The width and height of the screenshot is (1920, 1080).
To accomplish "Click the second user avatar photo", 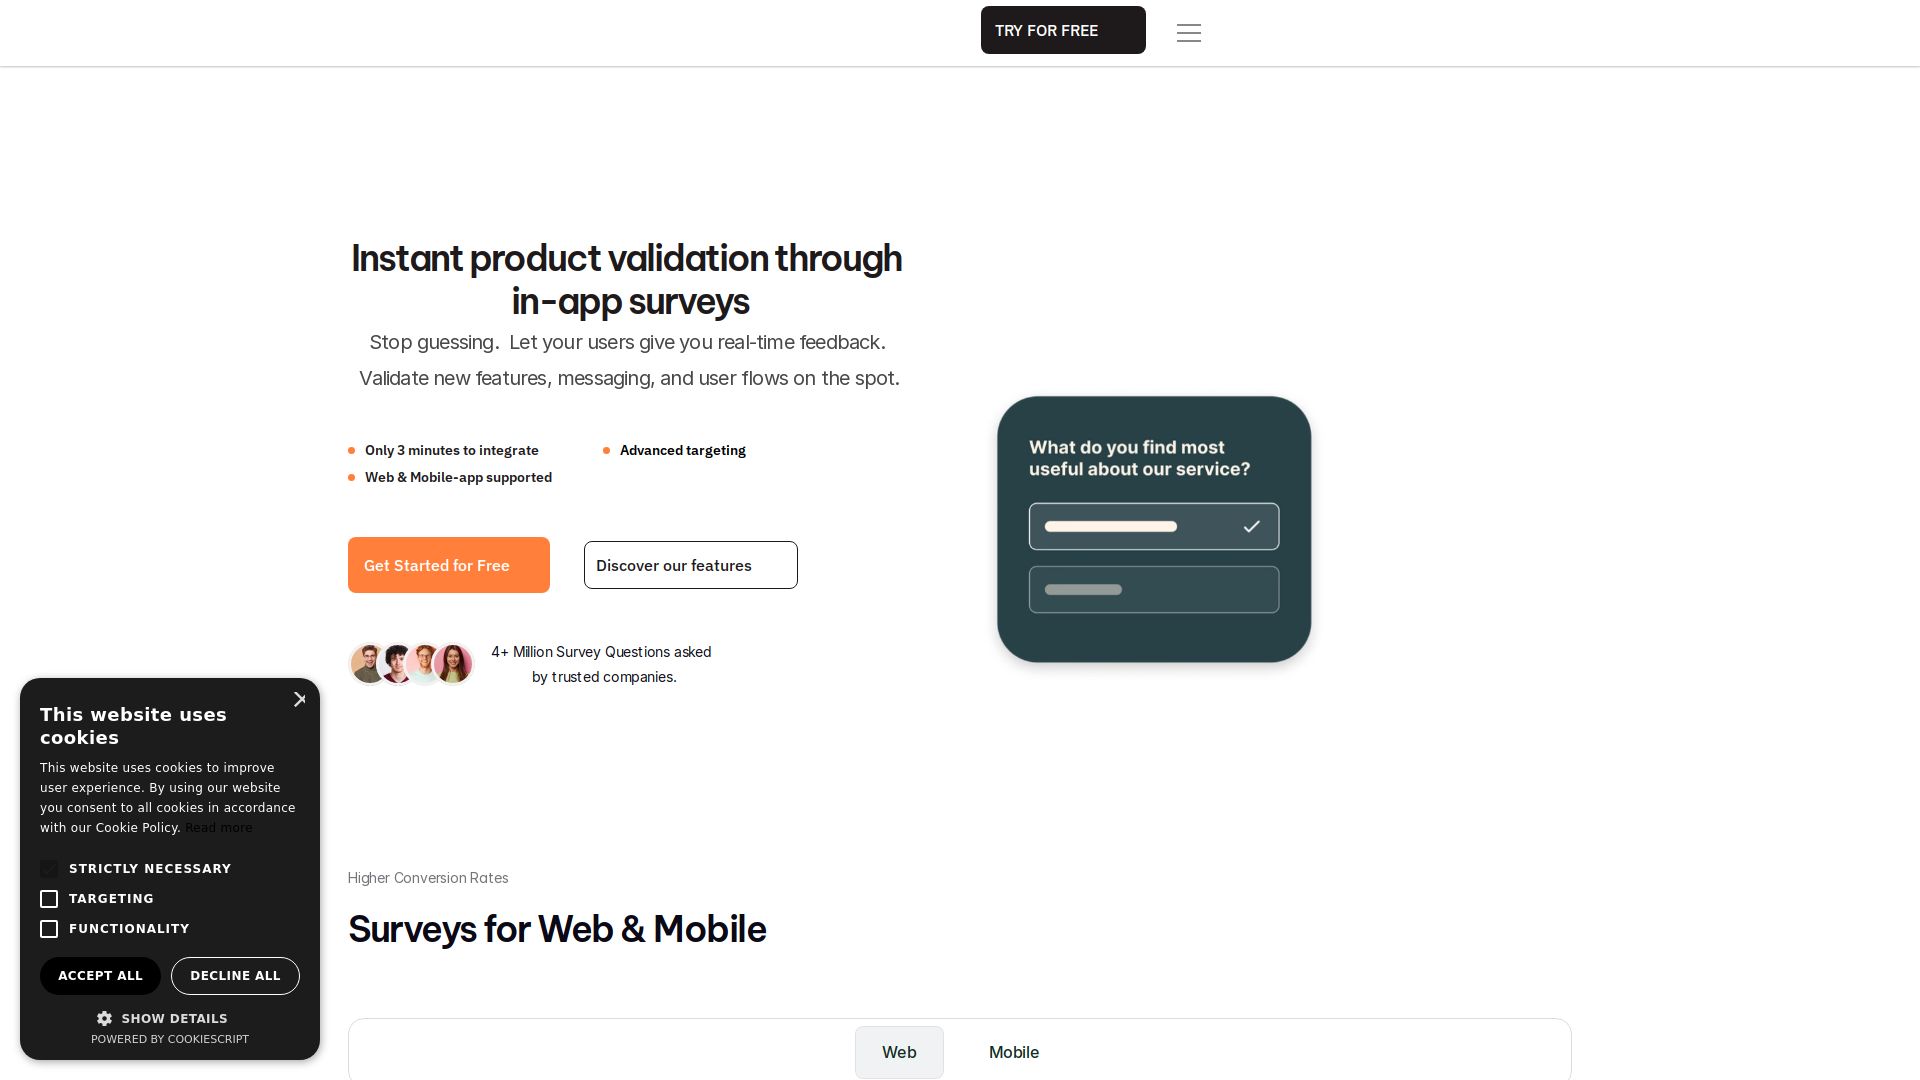I will [397, 664].
